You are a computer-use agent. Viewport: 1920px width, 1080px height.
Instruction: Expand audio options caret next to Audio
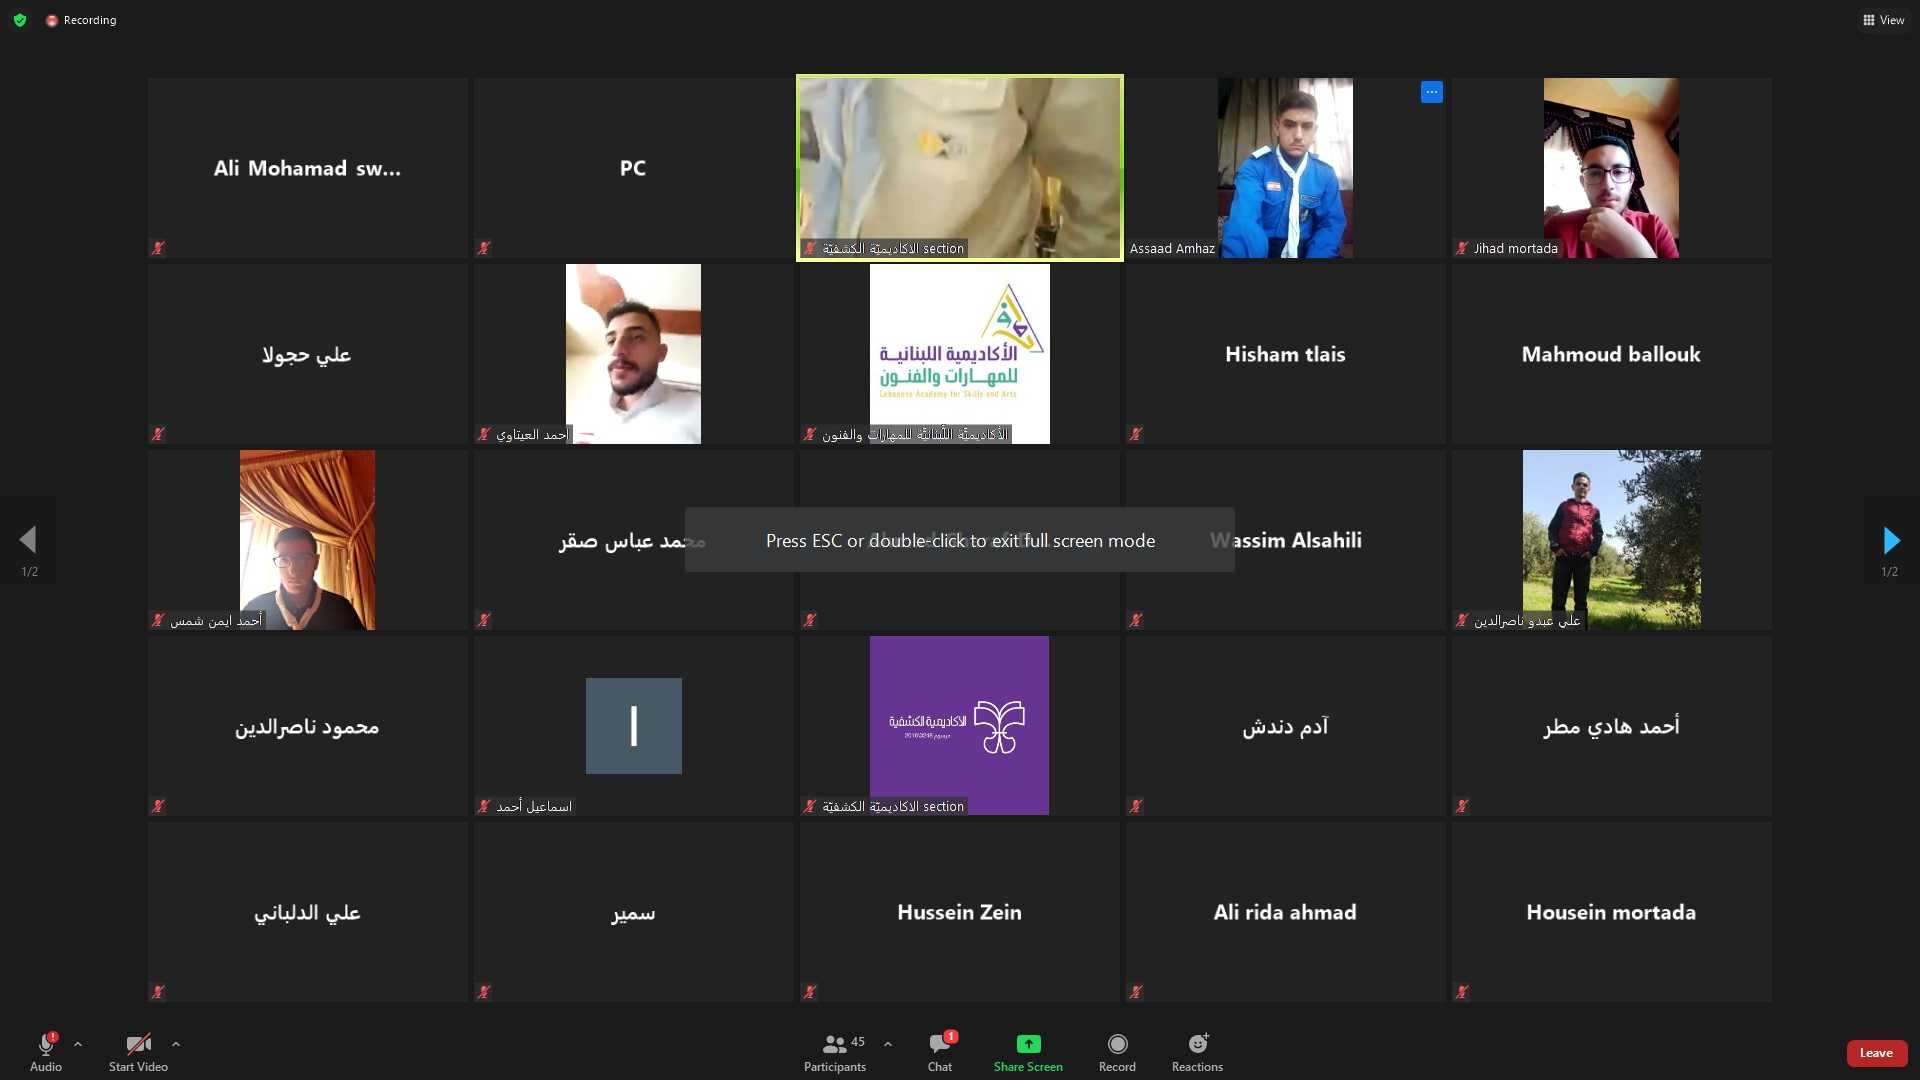click(78, 1044)
